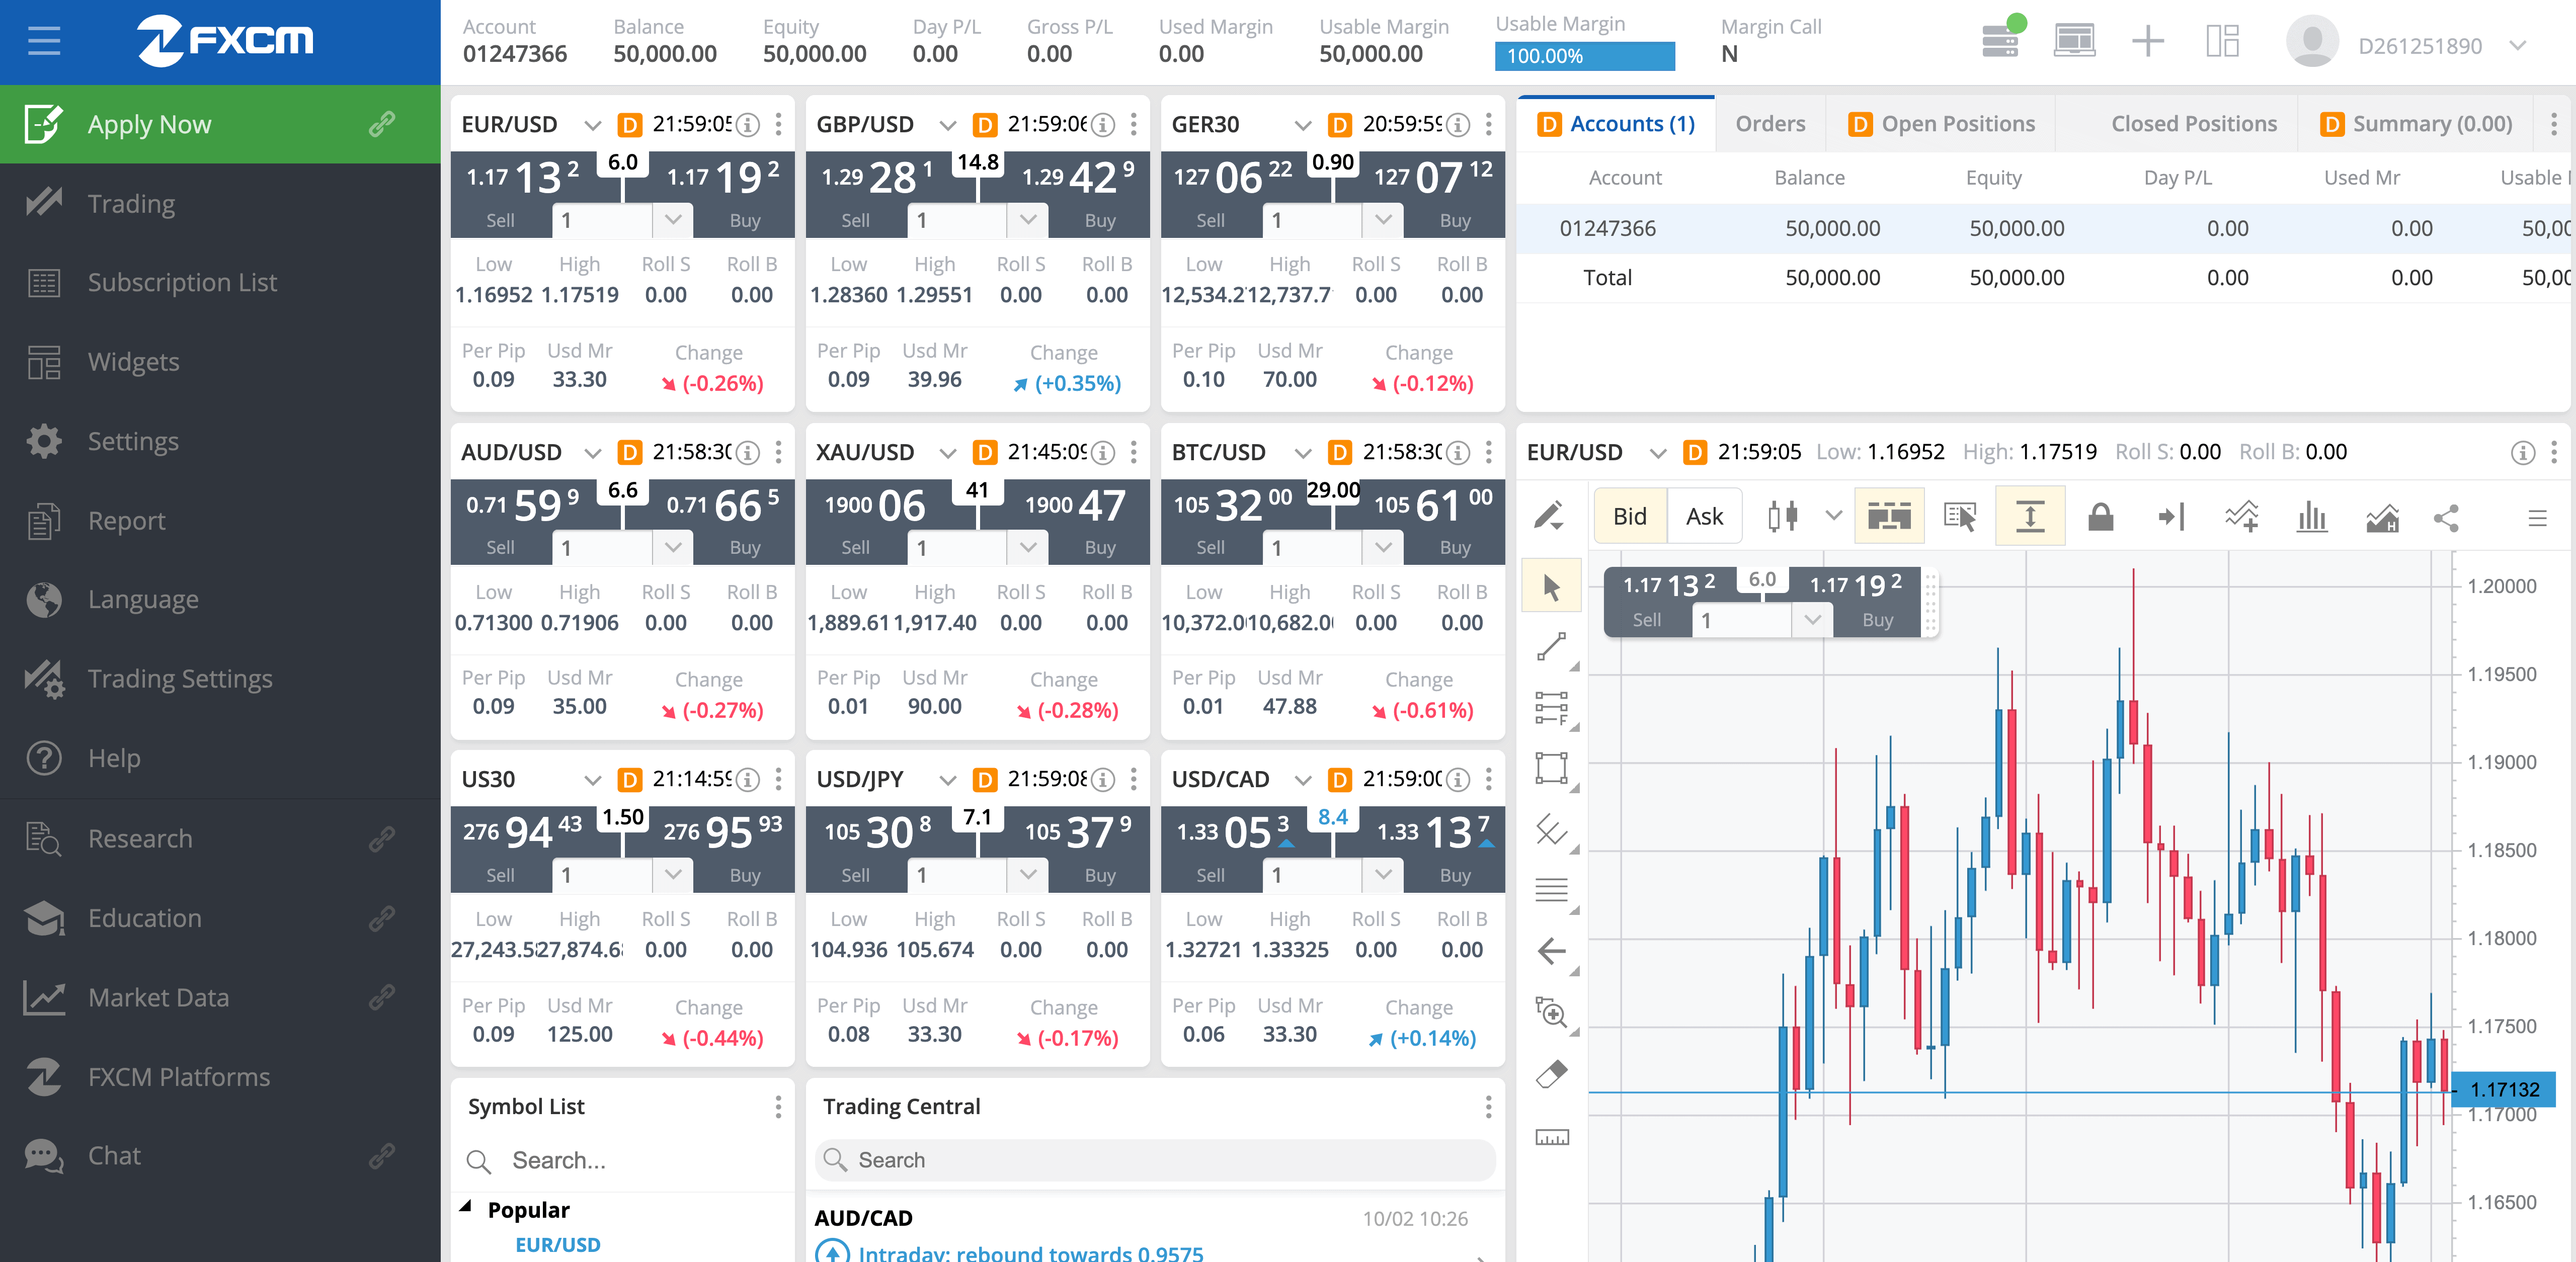Select the horizontal lines tool in the chart
Image resolution: width=2576 pixels, height=1262 pixels.
coord(1551,889)
